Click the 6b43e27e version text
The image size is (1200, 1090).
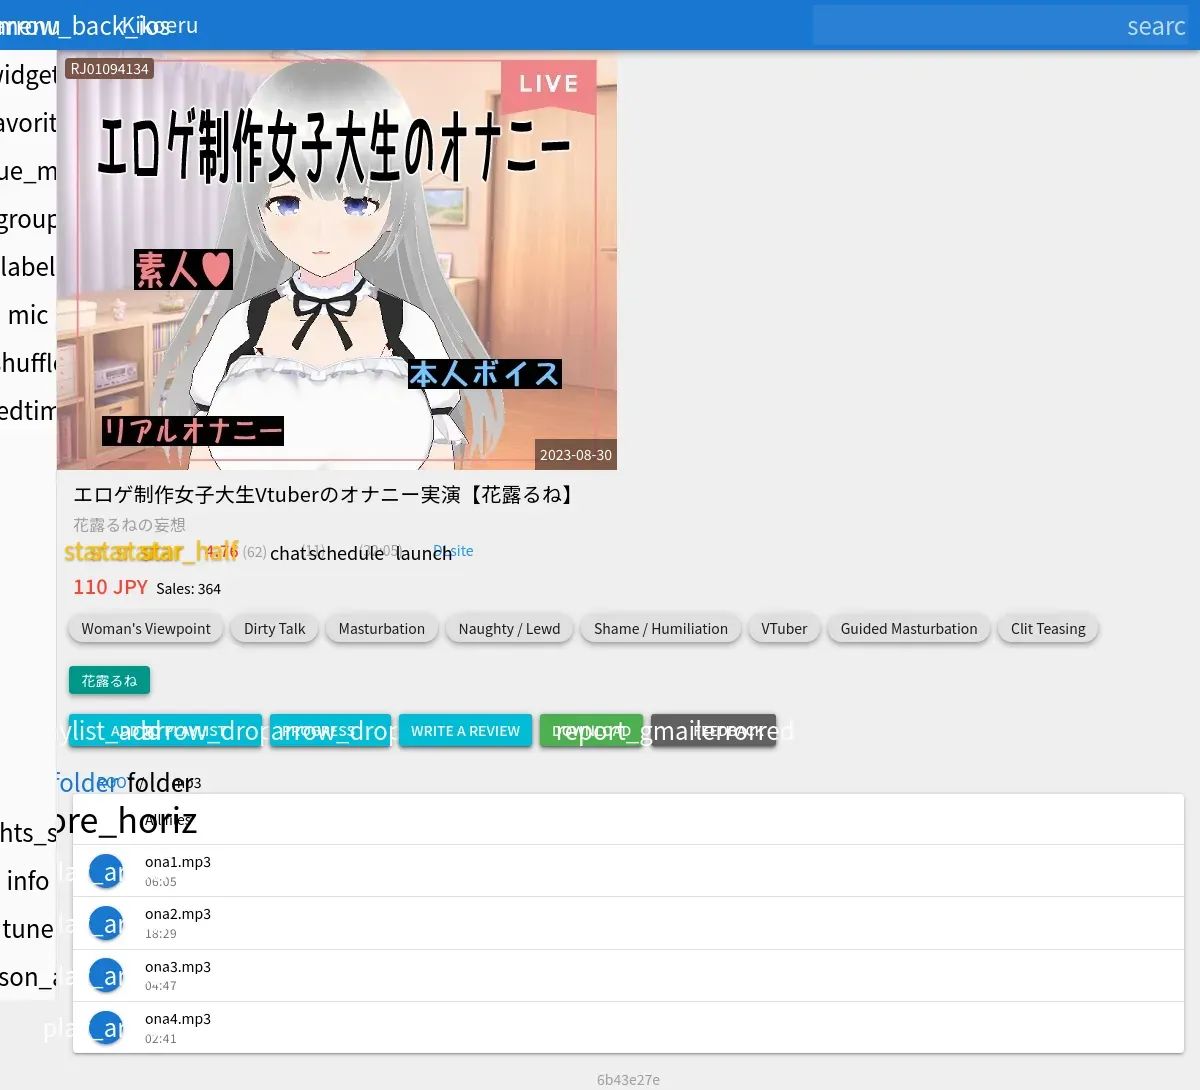tap(628, 1080)
